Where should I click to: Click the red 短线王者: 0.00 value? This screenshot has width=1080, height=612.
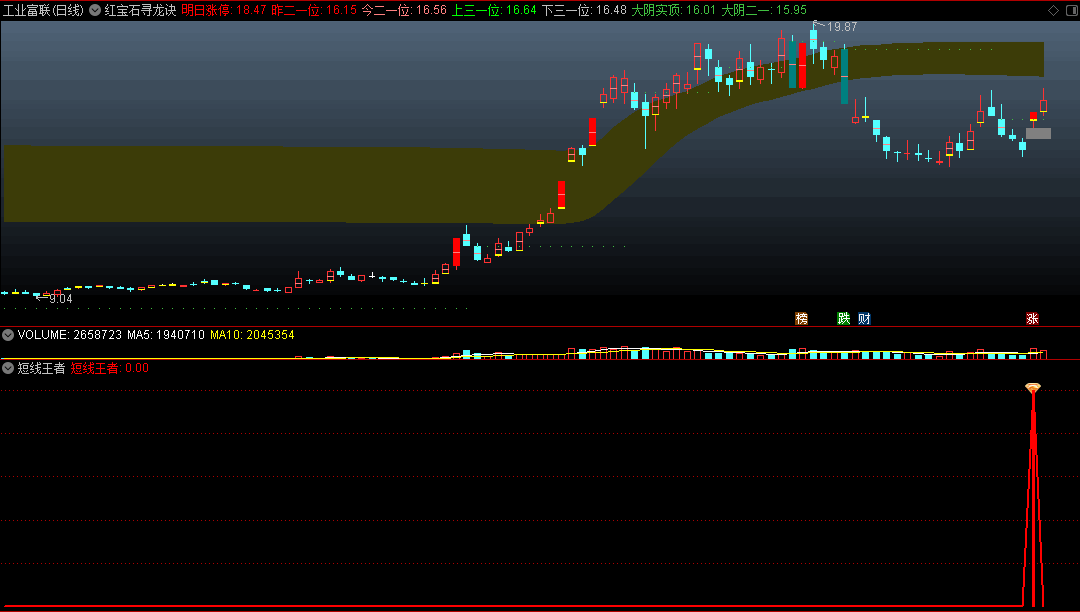click(110, 368)
